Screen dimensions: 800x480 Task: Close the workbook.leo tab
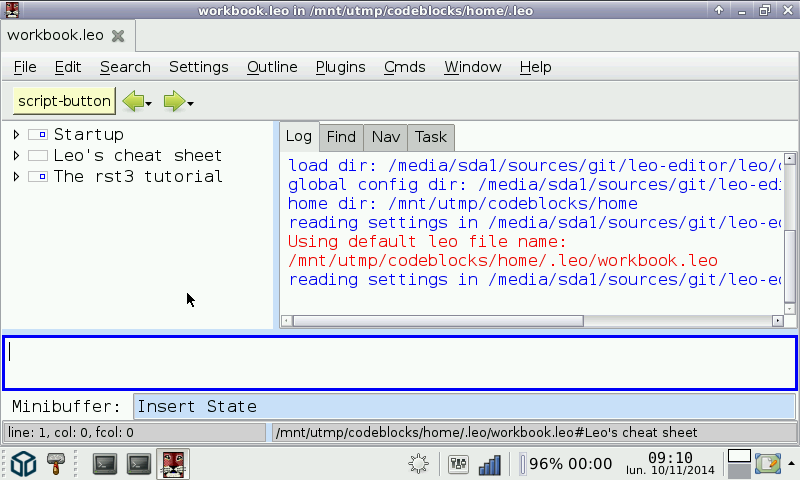point(118,35)
